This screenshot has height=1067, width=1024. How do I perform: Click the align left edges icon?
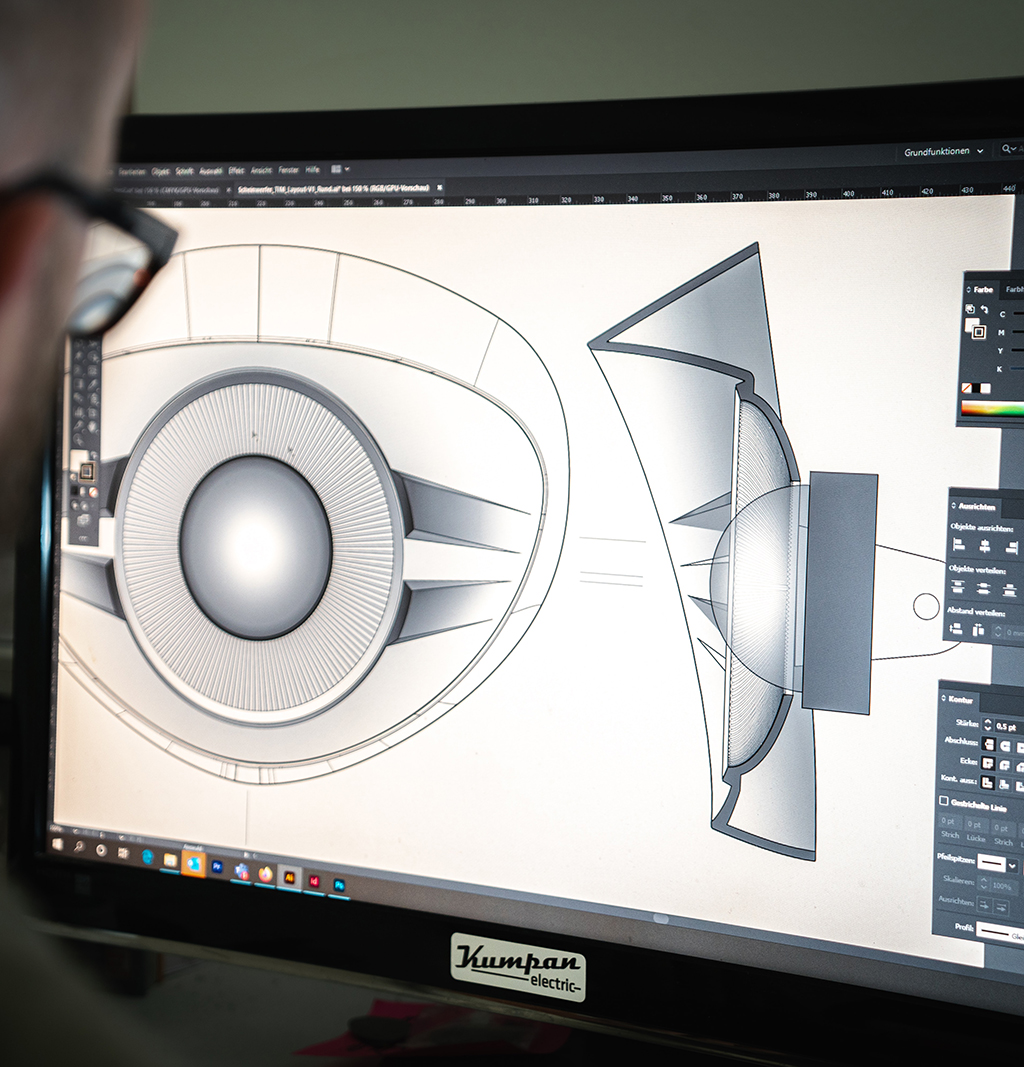(960, 545)
